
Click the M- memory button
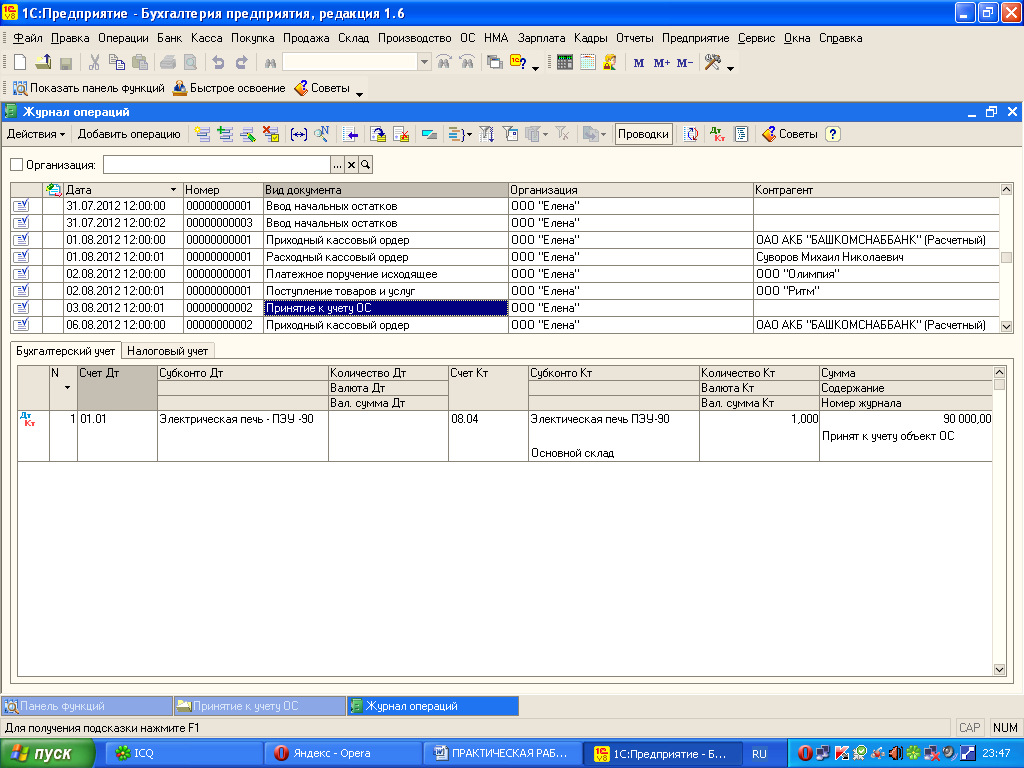[x=684, y=63]
